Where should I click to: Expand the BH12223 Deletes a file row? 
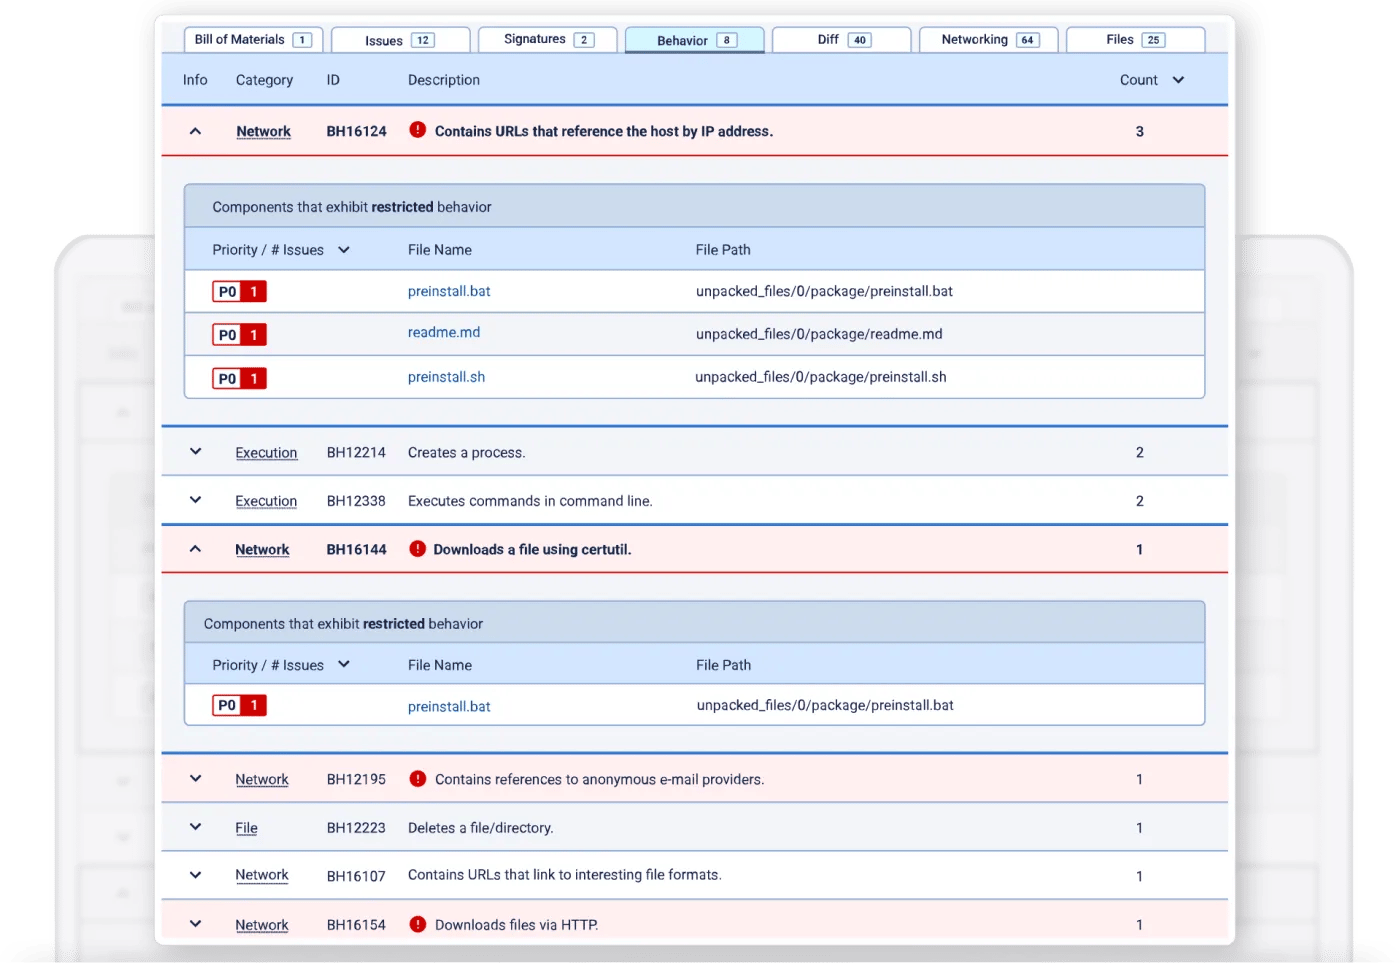tap(195, 827)
